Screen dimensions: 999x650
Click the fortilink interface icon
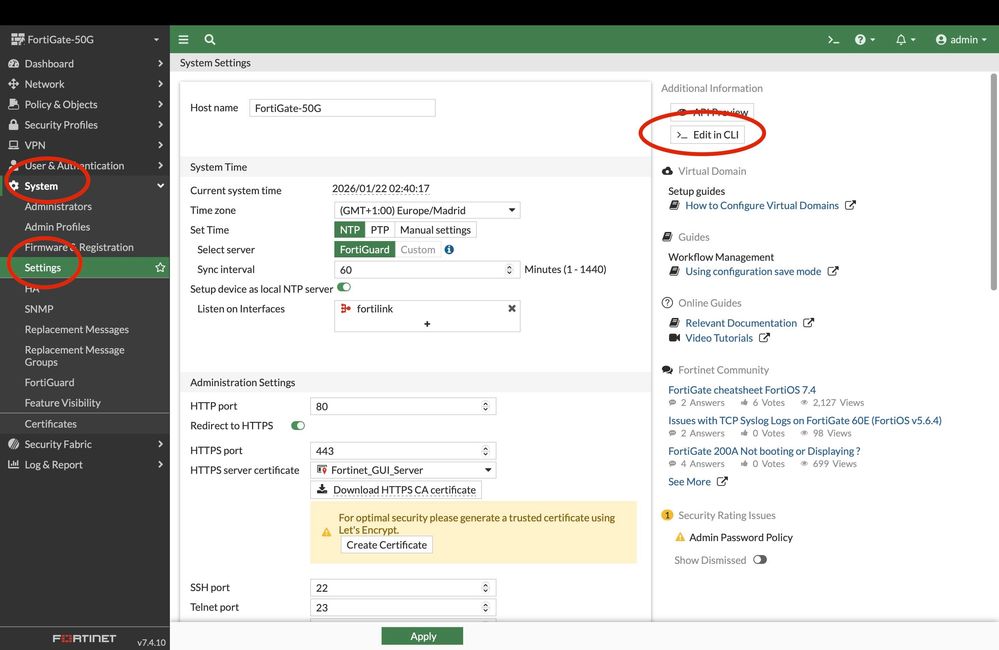[345, 308]
